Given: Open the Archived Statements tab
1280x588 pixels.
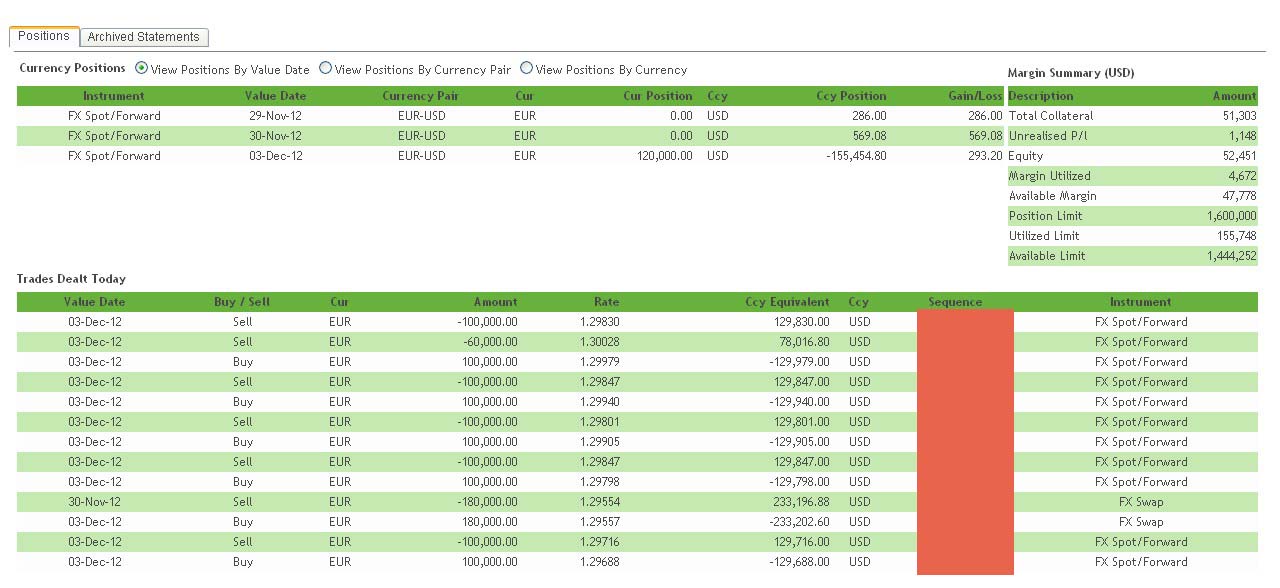Looking at the screenshot, I should 143,37.
